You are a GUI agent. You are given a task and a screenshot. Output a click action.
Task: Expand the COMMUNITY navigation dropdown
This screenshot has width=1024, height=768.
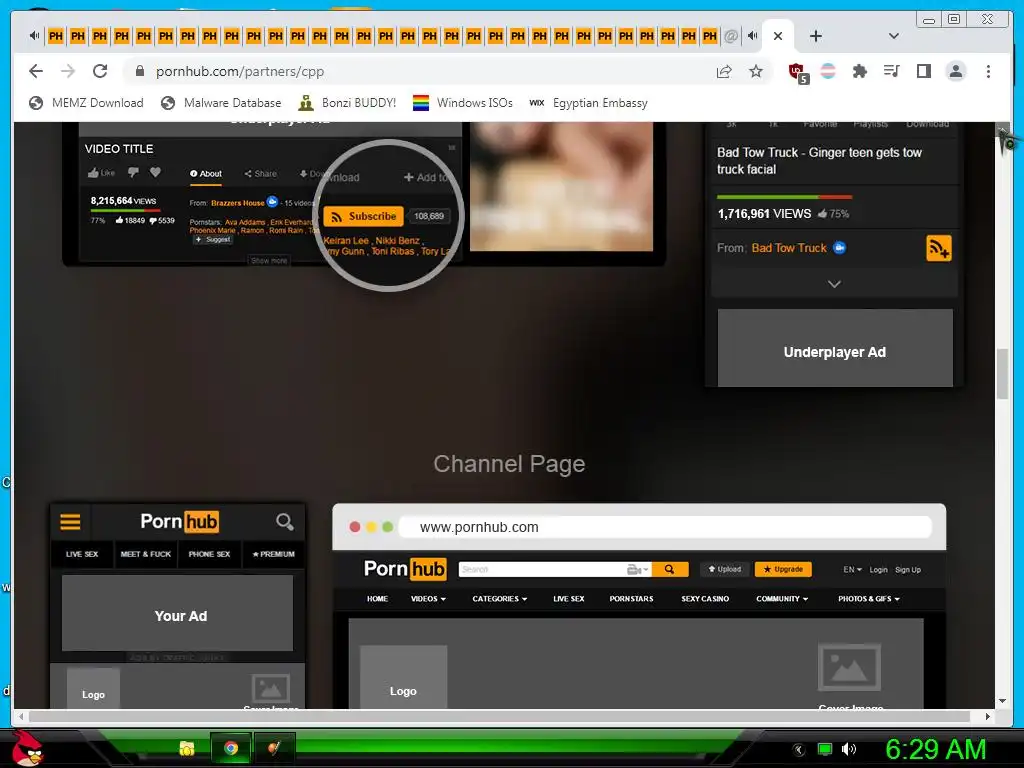[782, 599]
